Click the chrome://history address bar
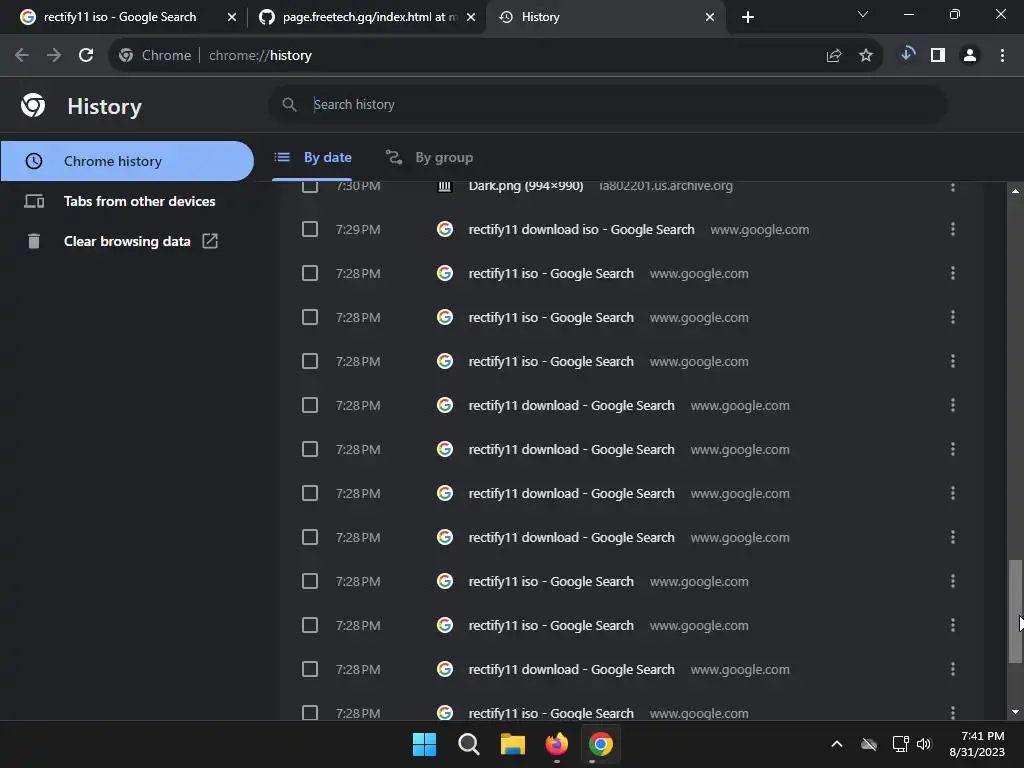This screenshot has height=768, width=1024. tap(496, 56)
